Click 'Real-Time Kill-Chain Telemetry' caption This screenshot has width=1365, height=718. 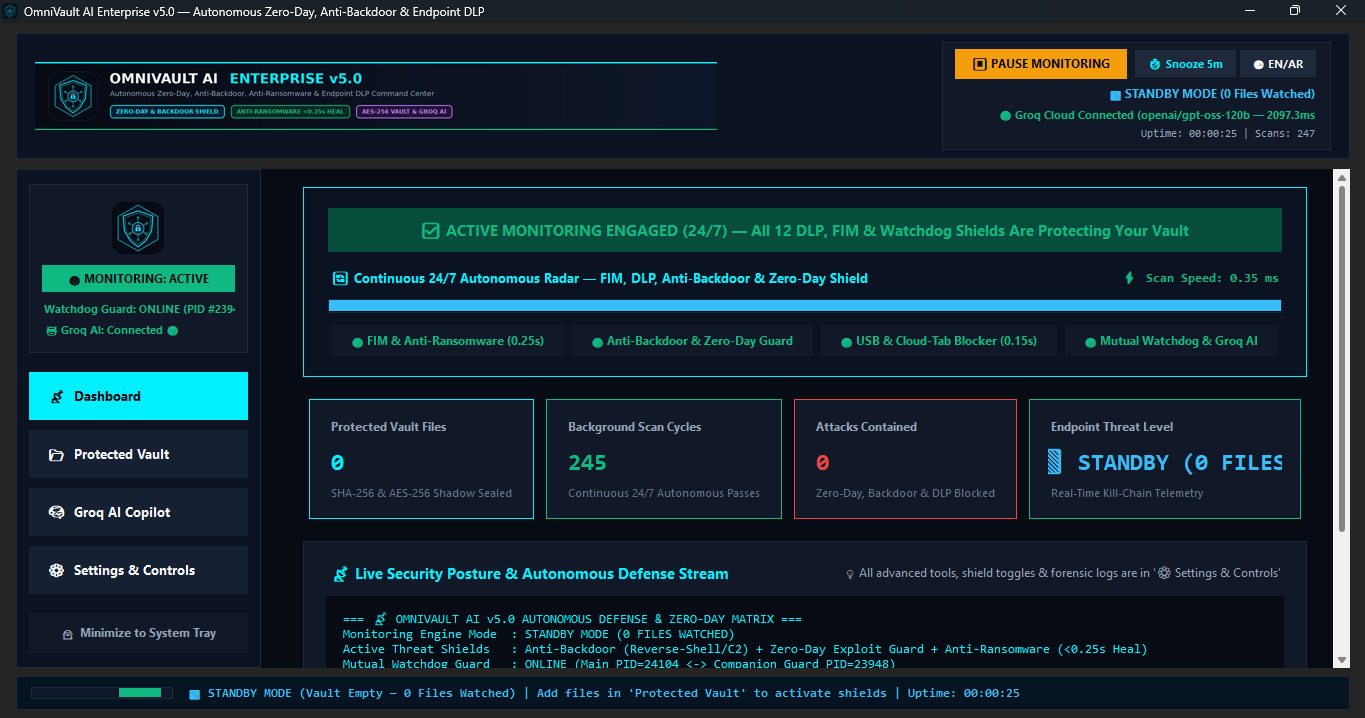point(1127,493)
